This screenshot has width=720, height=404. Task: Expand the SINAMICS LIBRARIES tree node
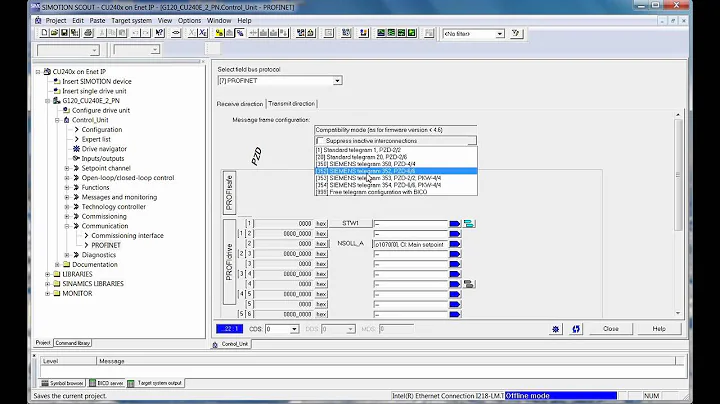[48, 284]
